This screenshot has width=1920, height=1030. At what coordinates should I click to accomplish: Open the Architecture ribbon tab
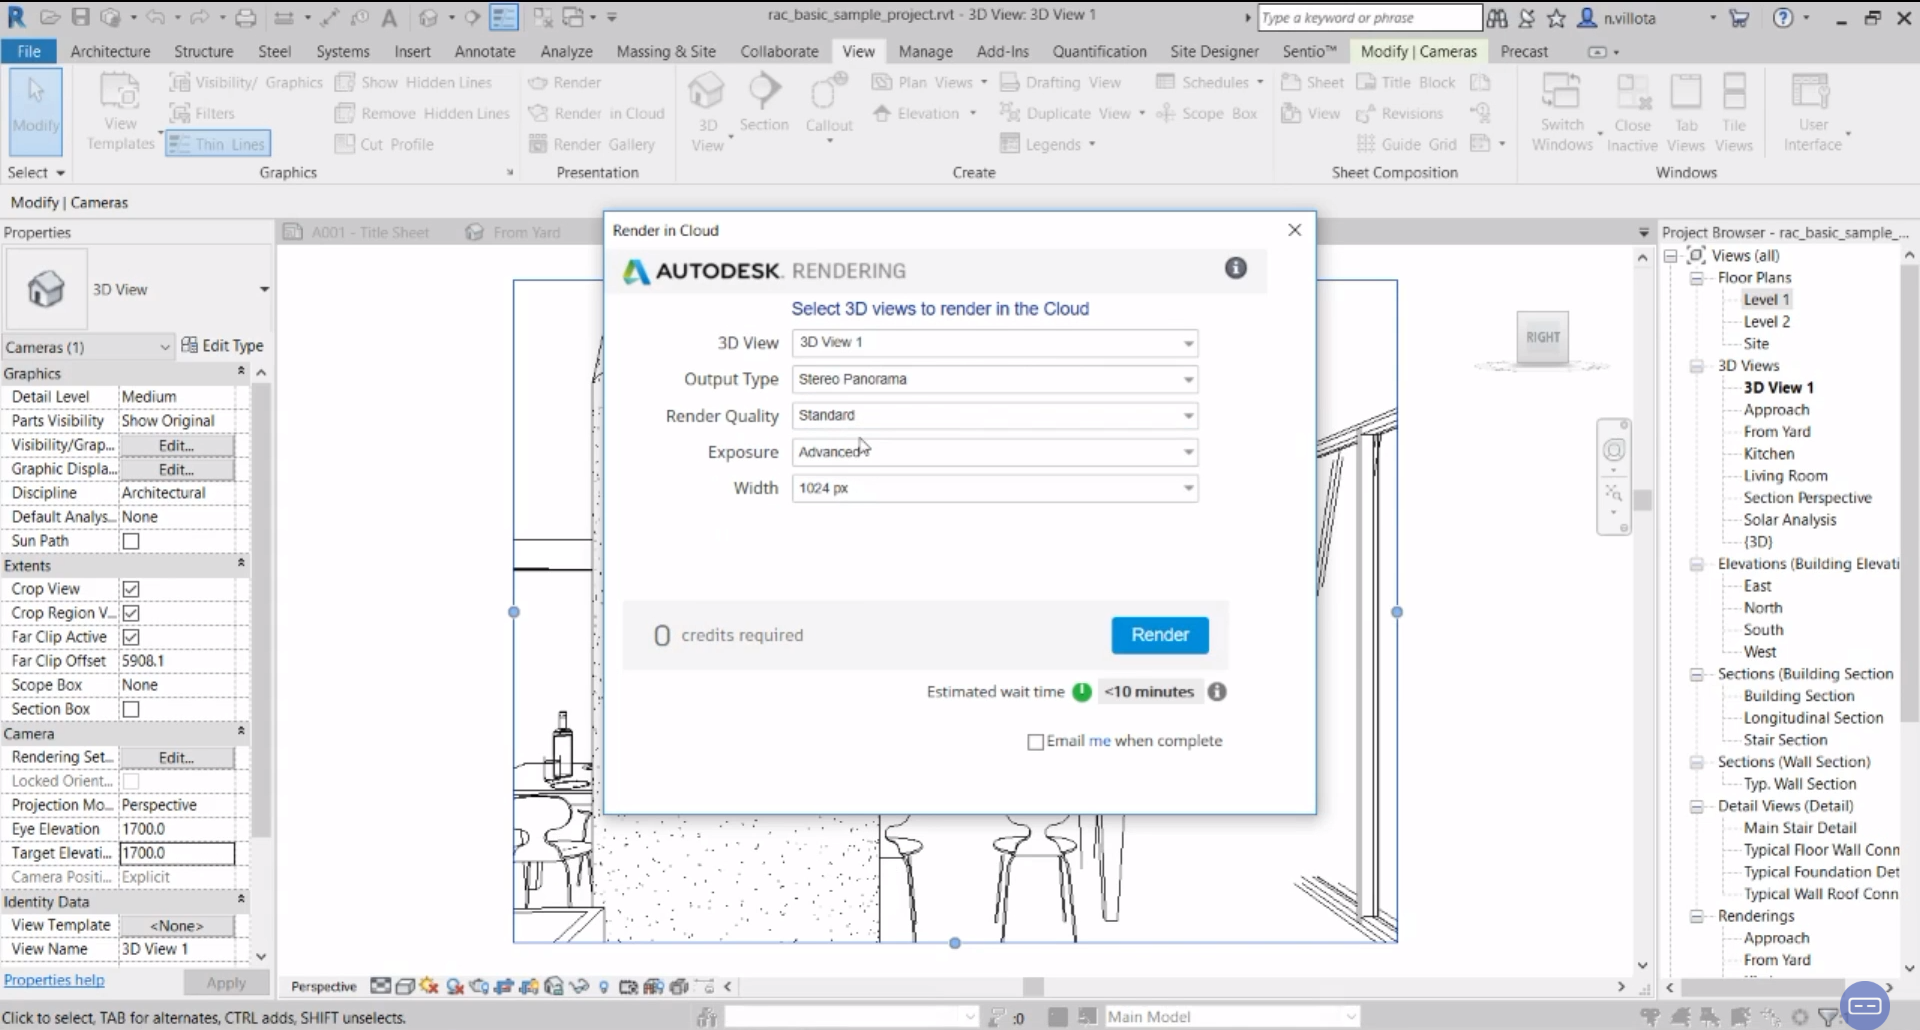tap(110, 51)
